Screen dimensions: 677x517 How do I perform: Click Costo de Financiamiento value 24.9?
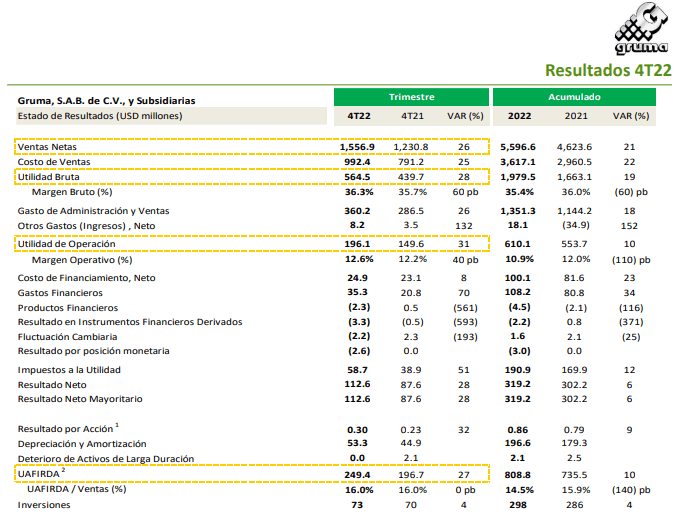click(357, 278)
